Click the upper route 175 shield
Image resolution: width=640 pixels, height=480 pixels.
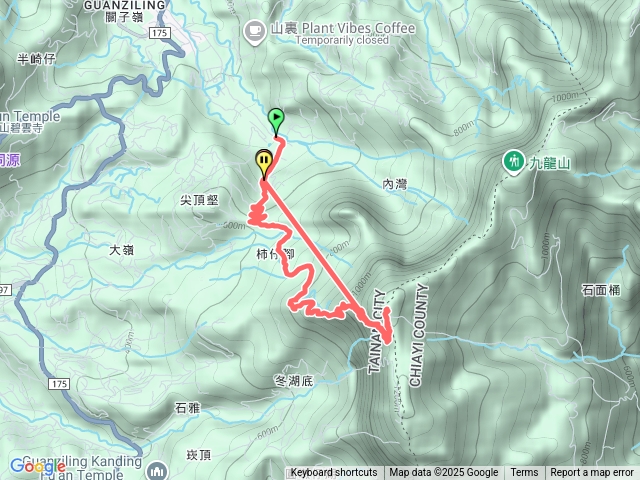tap(160, 33)
